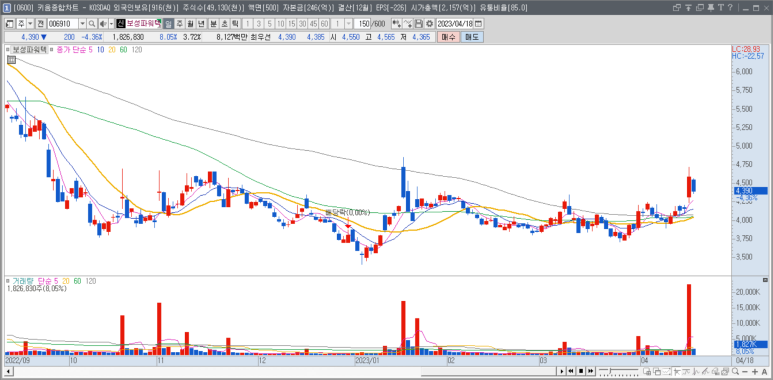The width and height of the screenshot is (773, 380).
Task: Click the line drawing tool icon
Action: click(408, 24)
